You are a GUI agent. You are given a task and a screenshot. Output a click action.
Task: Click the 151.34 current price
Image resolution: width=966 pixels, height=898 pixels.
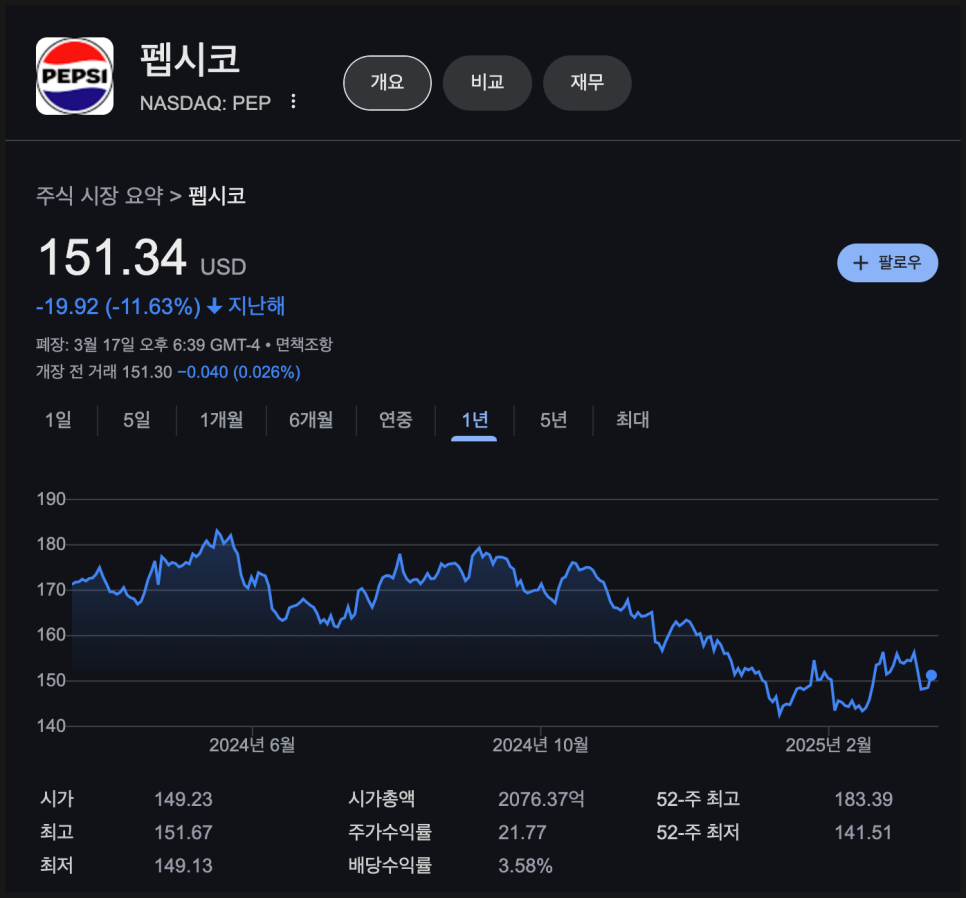click(112, 257)
